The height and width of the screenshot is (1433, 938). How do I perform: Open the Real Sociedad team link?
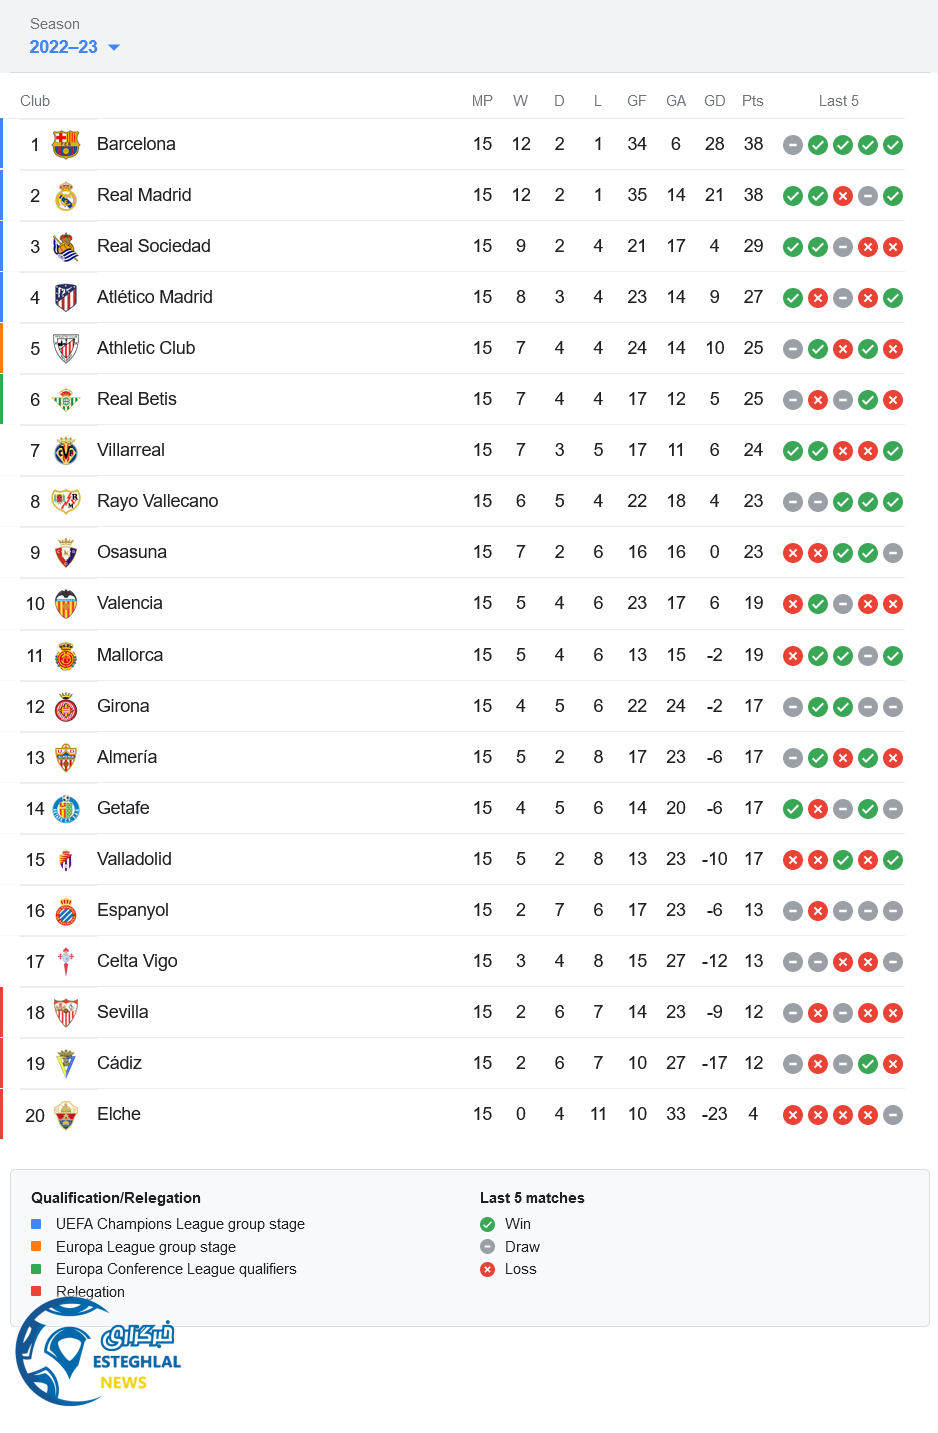tap(153, 246)
